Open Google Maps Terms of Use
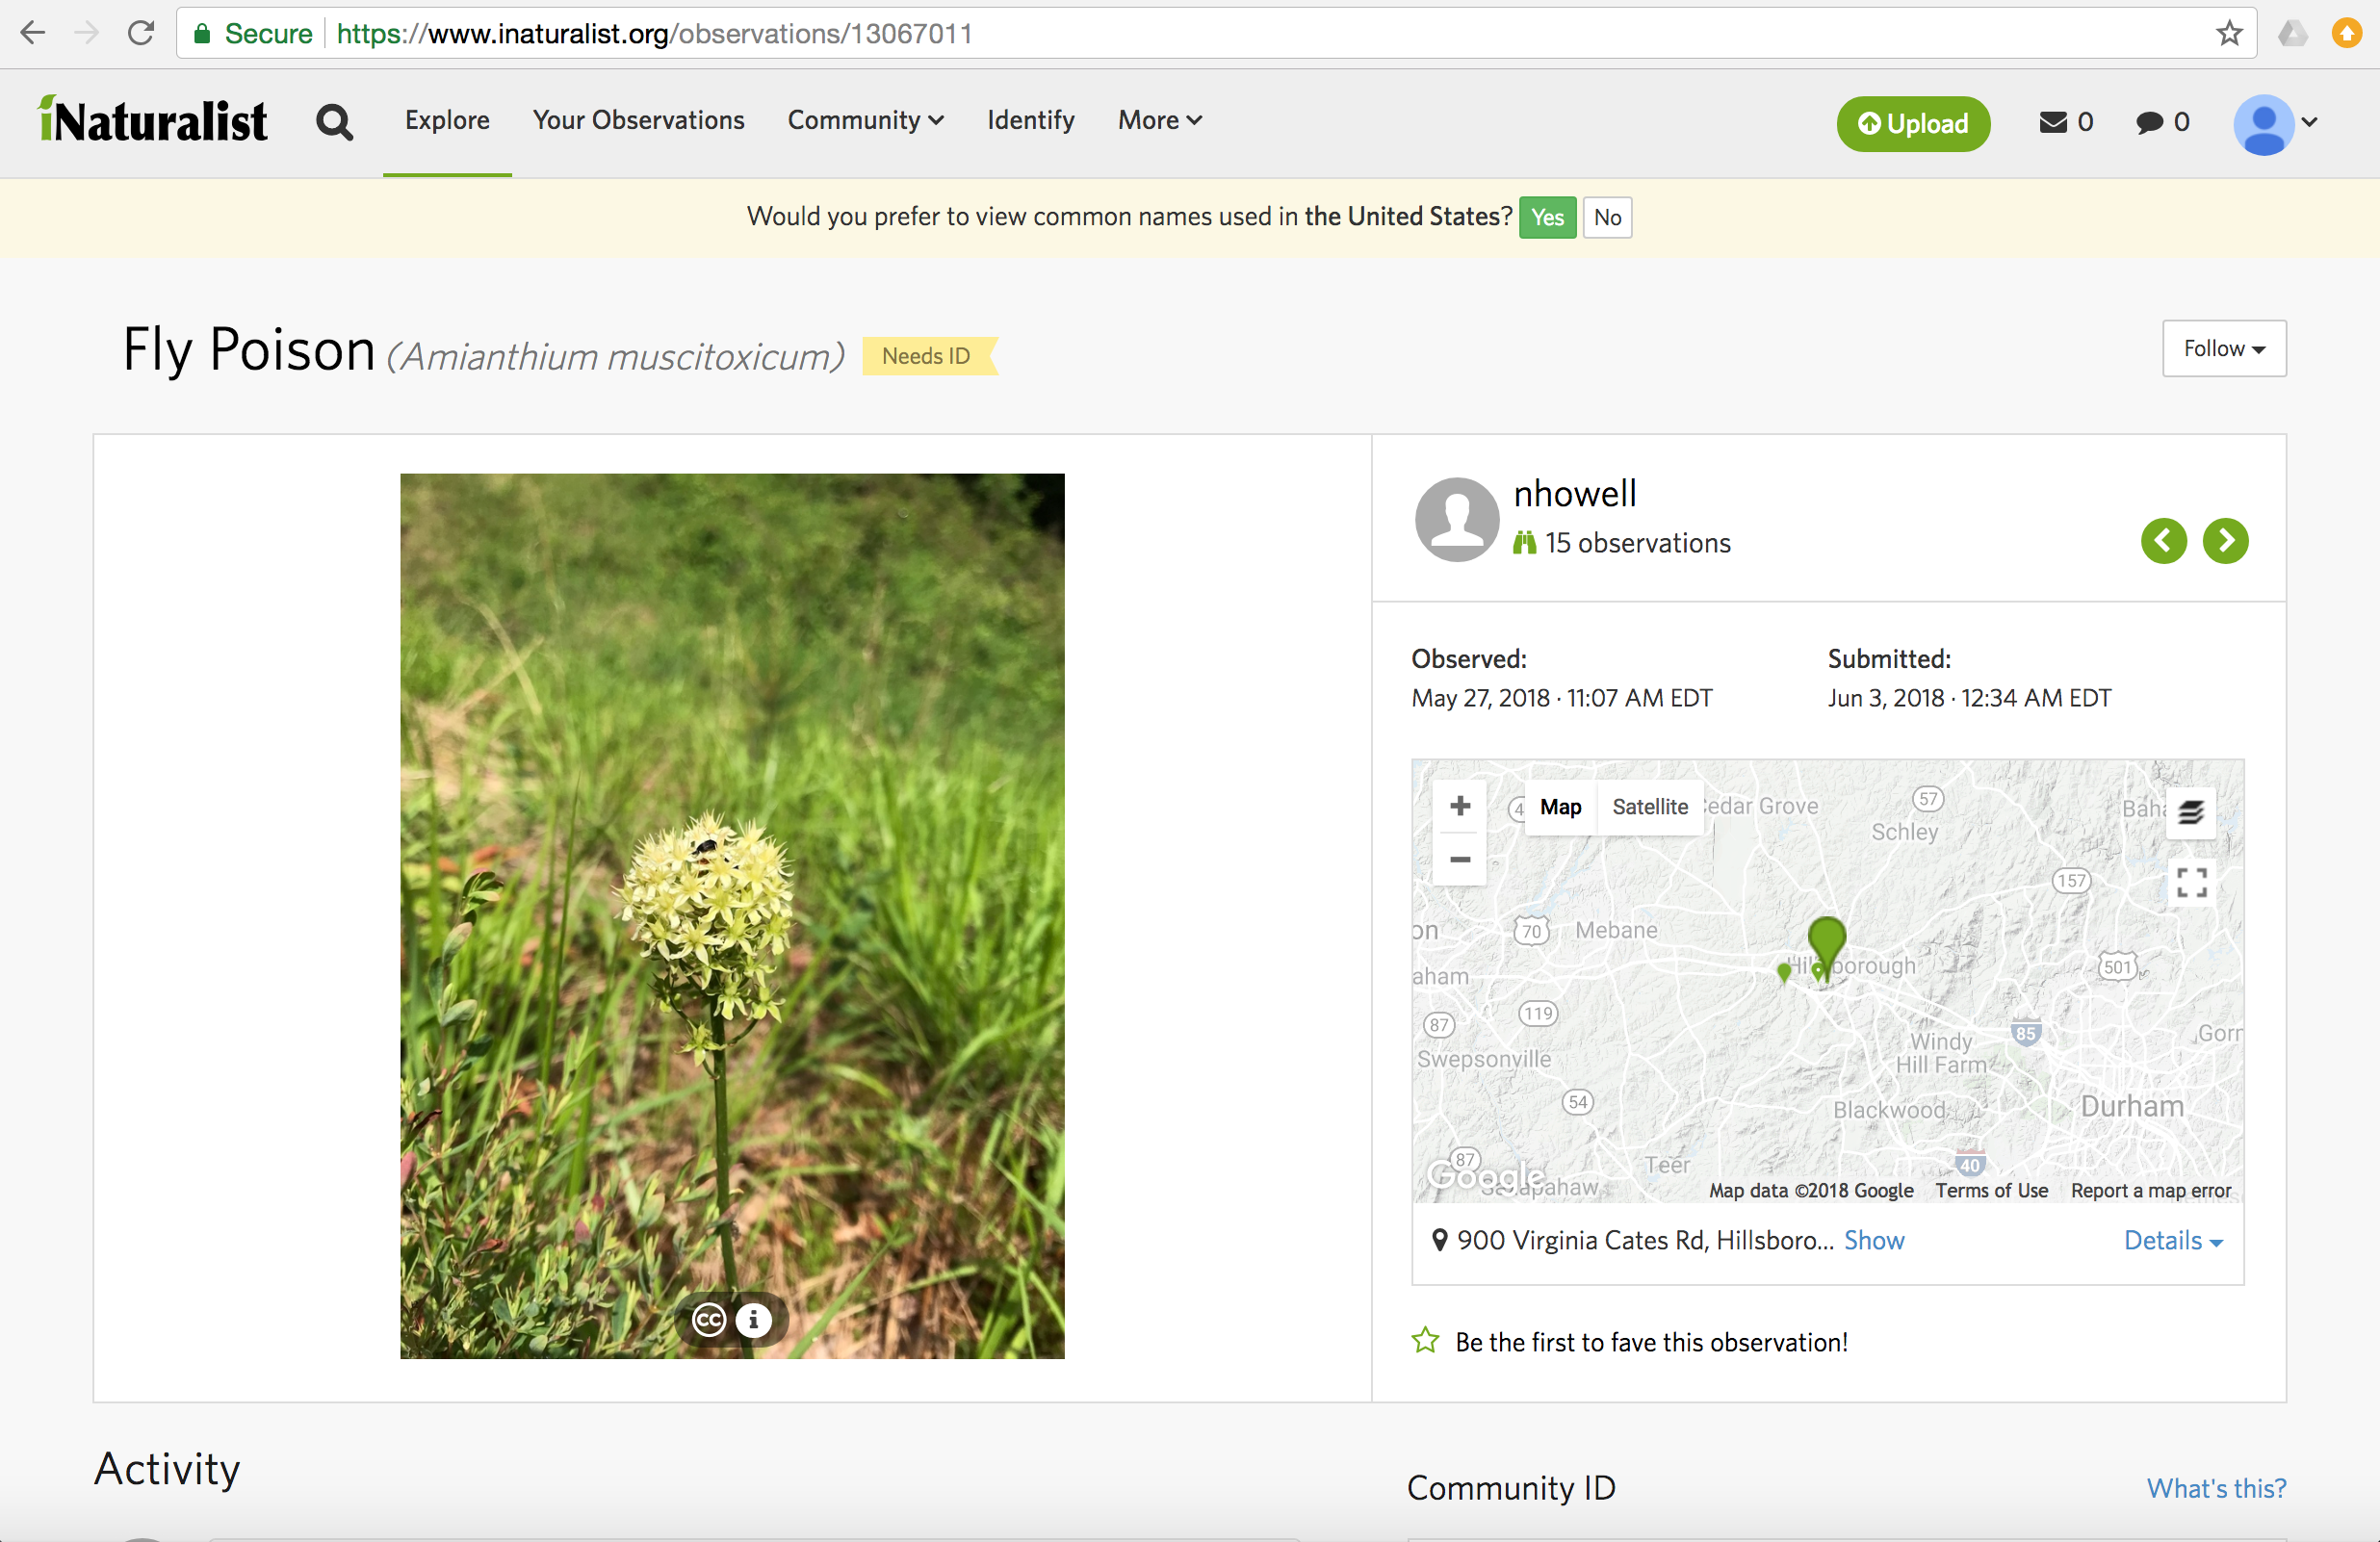Viewport: 2380px width, 1542px height. point(1991,1190)
